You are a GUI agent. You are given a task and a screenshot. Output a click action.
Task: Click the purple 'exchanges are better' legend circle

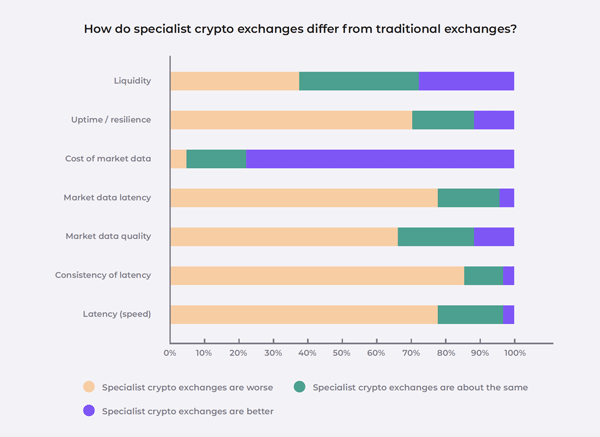(x=89, y=410)
